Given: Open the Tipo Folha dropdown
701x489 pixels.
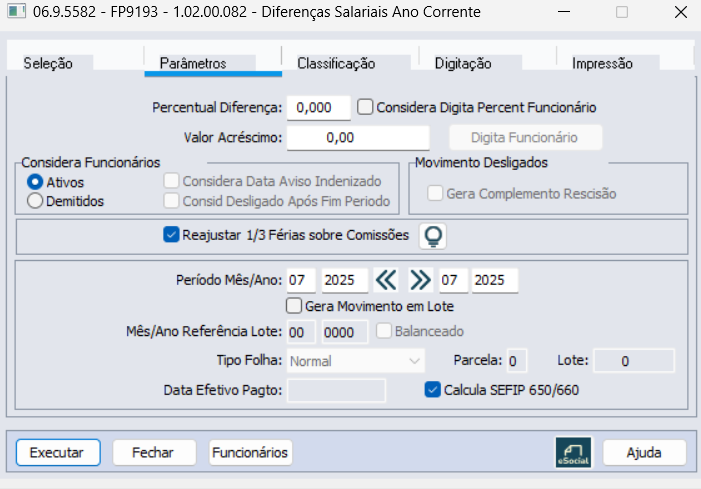Looking at the screenshot, I should 356,361.
